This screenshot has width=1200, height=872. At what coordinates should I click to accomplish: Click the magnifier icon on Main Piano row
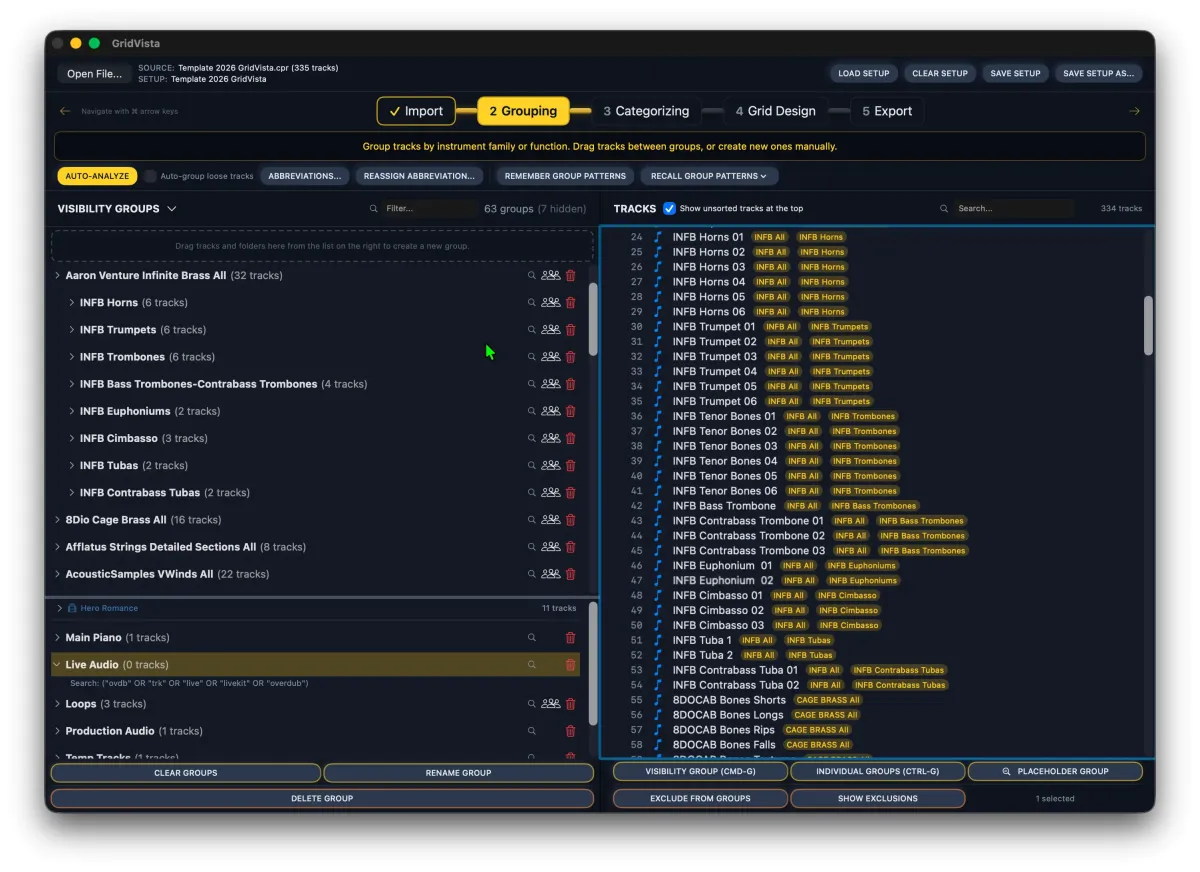pyautogui.click(x=532, y=638)
